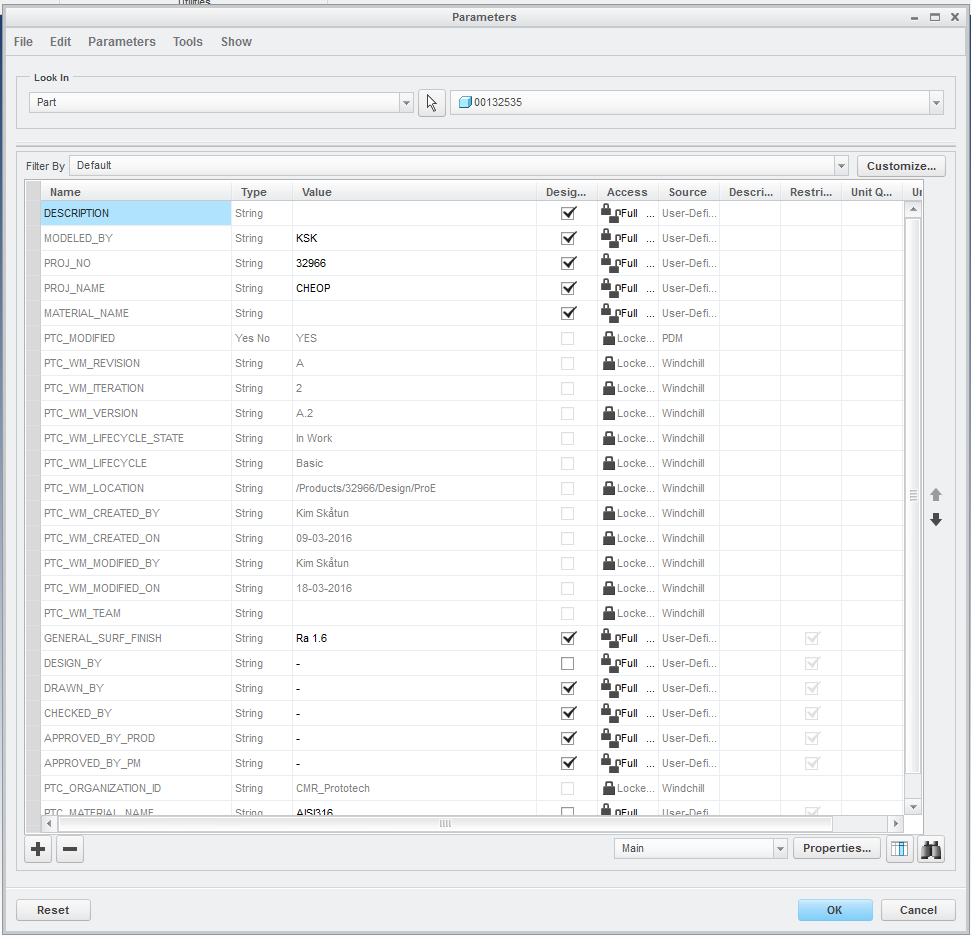Image resolution: width=971 pixels, height=938 pixels.
Task: Open the Edit menu
Action: pos(60,41)
